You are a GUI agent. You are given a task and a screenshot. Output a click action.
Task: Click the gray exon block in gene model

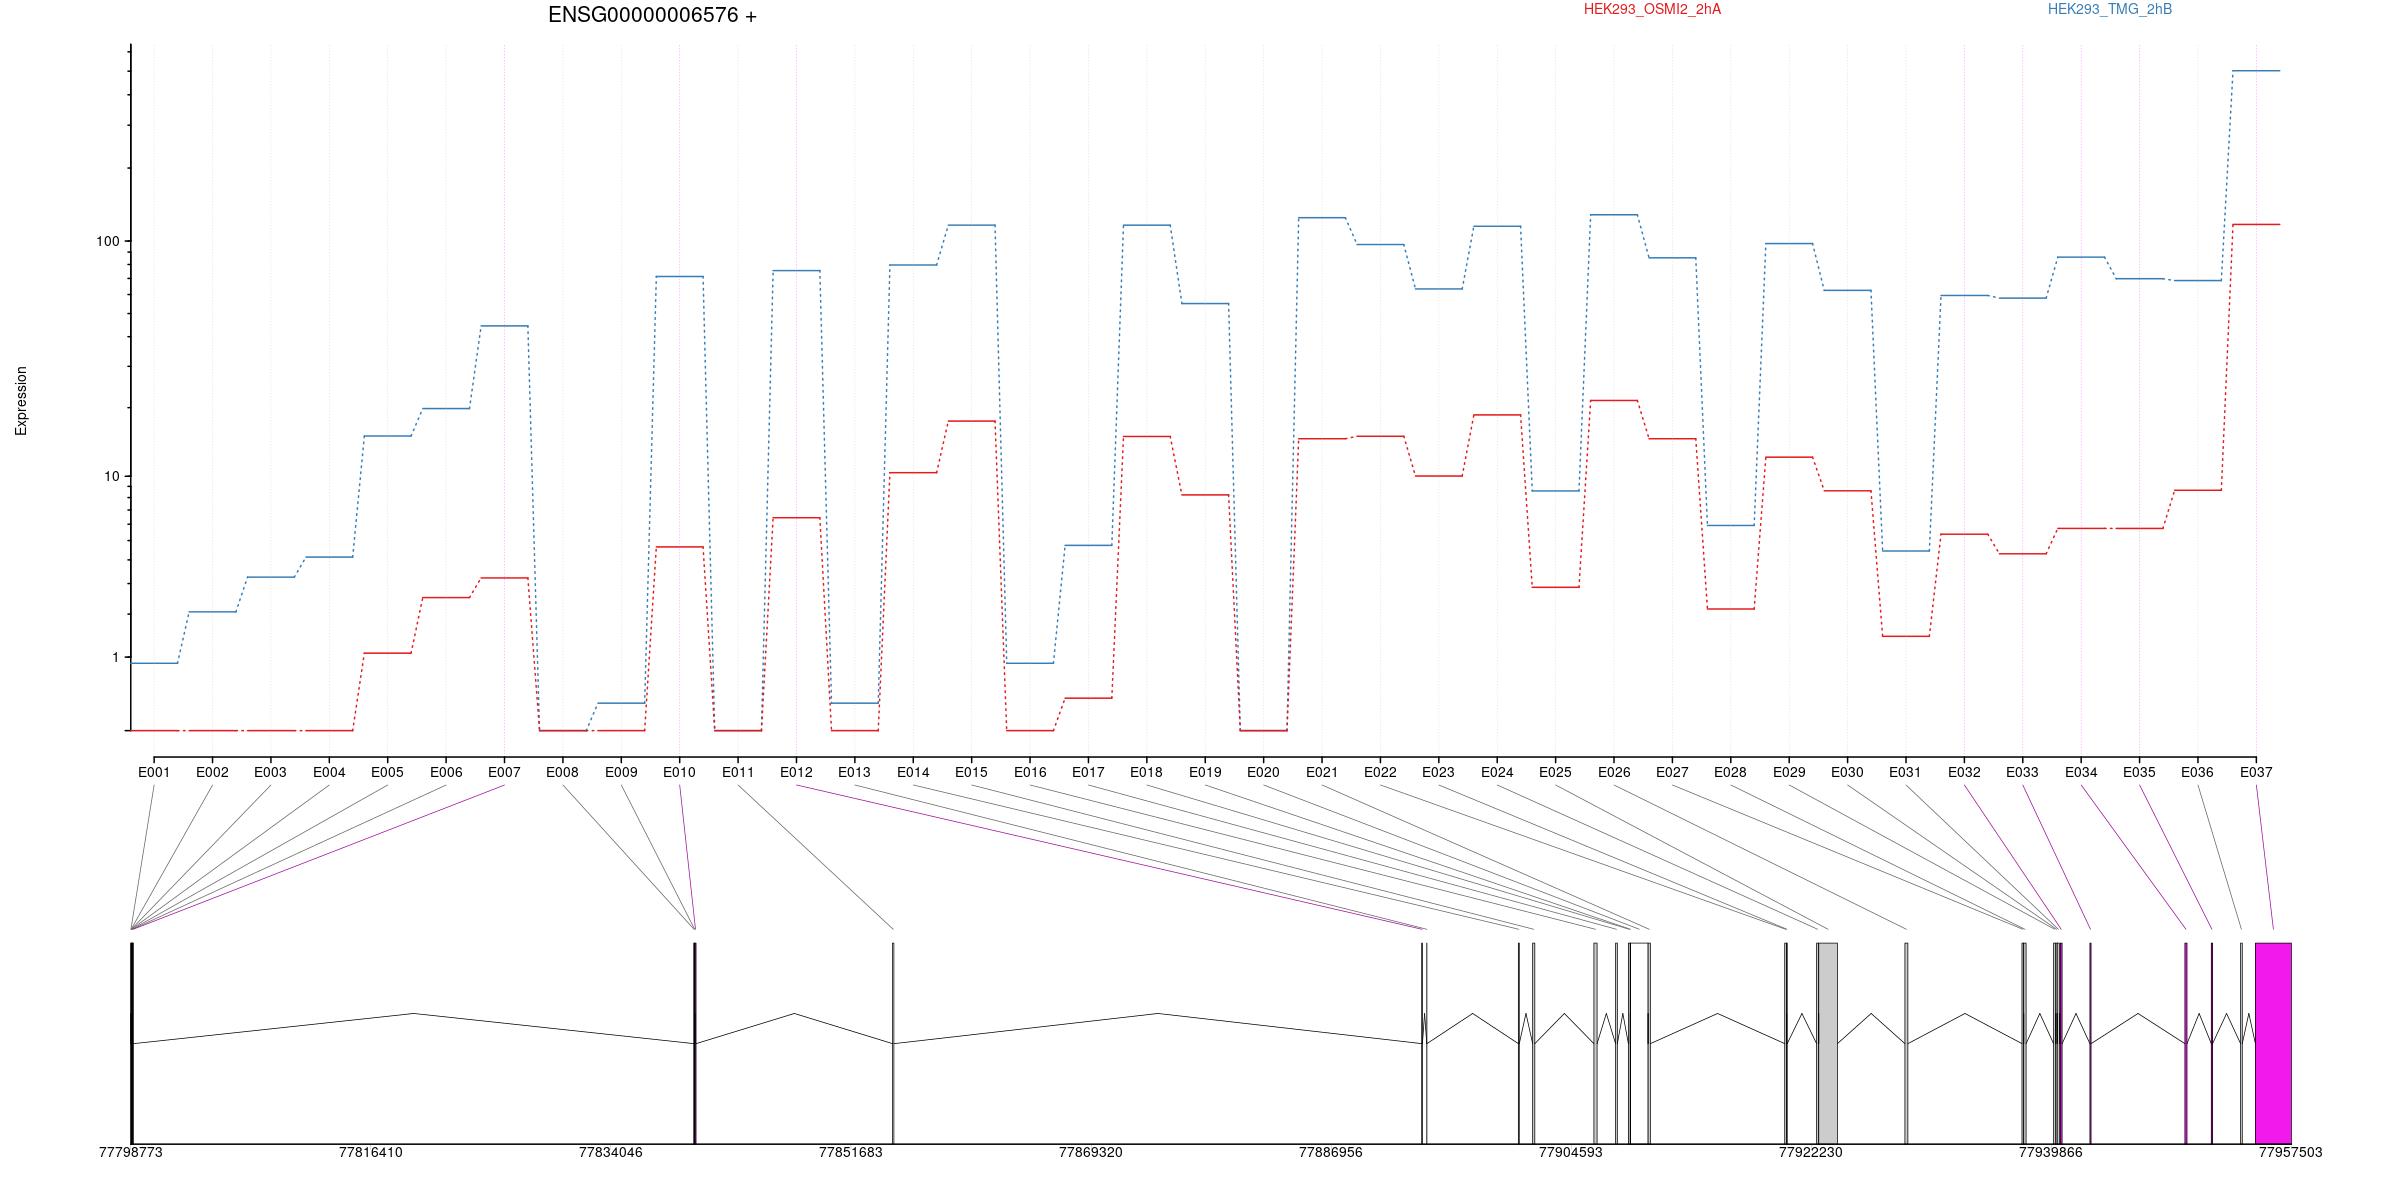point(1827,1043)
